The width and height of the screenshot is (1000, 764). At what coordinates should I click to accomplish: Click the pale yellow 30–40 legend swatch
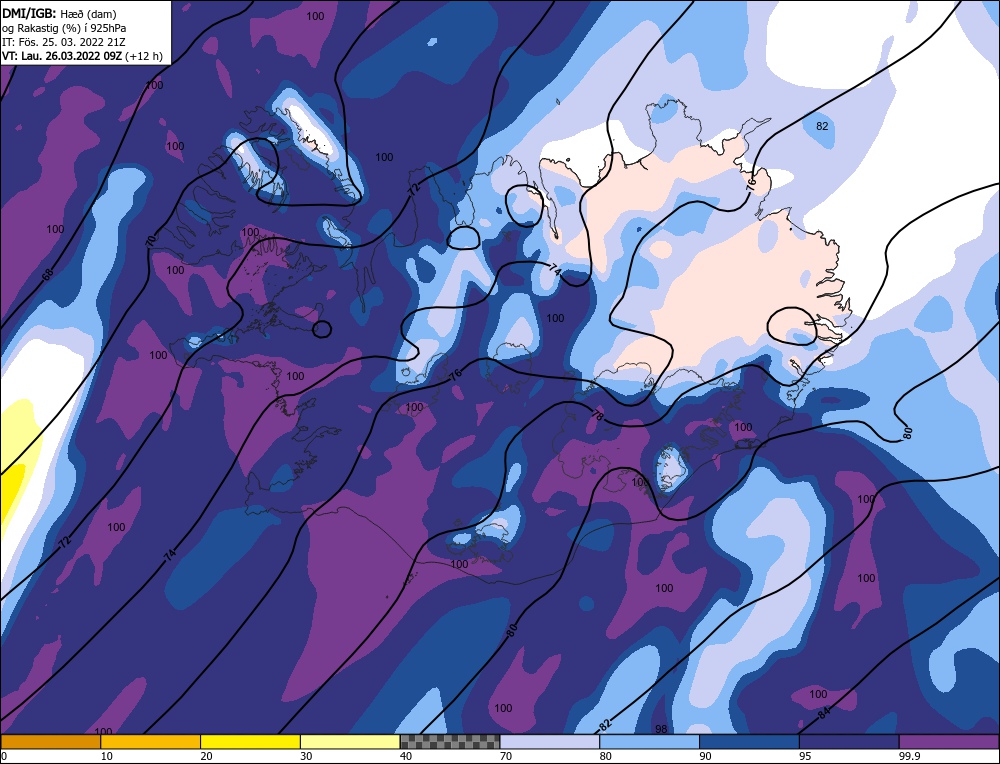pyautogui.click(x=350, y=742)
